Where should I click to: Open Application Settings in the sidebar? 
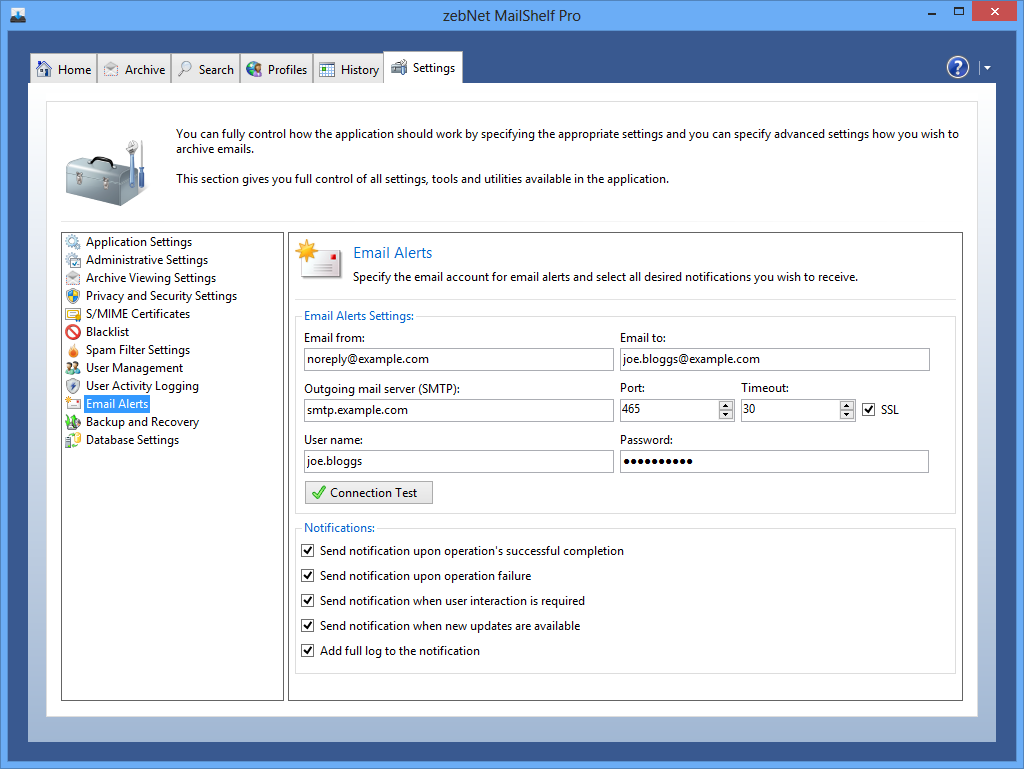click(139, 242)
